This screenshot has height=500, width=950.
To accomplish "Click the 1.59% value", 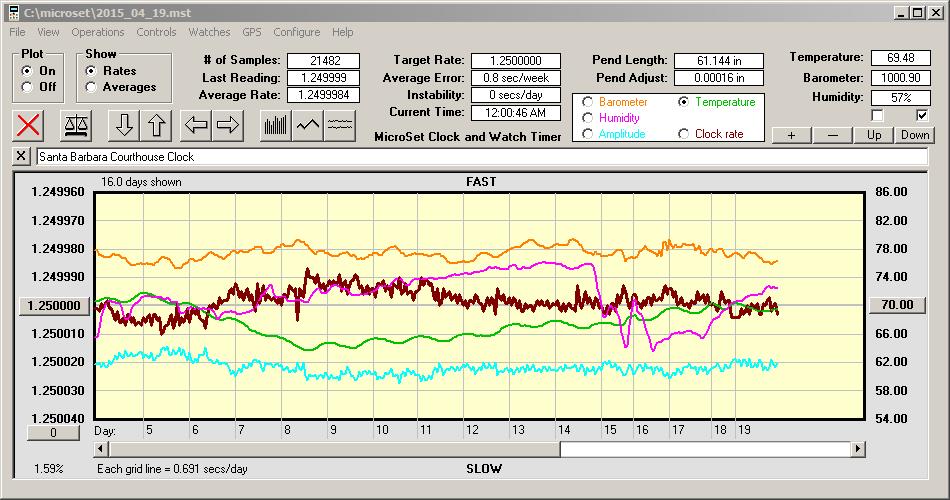I will click(x=48, y=468).
